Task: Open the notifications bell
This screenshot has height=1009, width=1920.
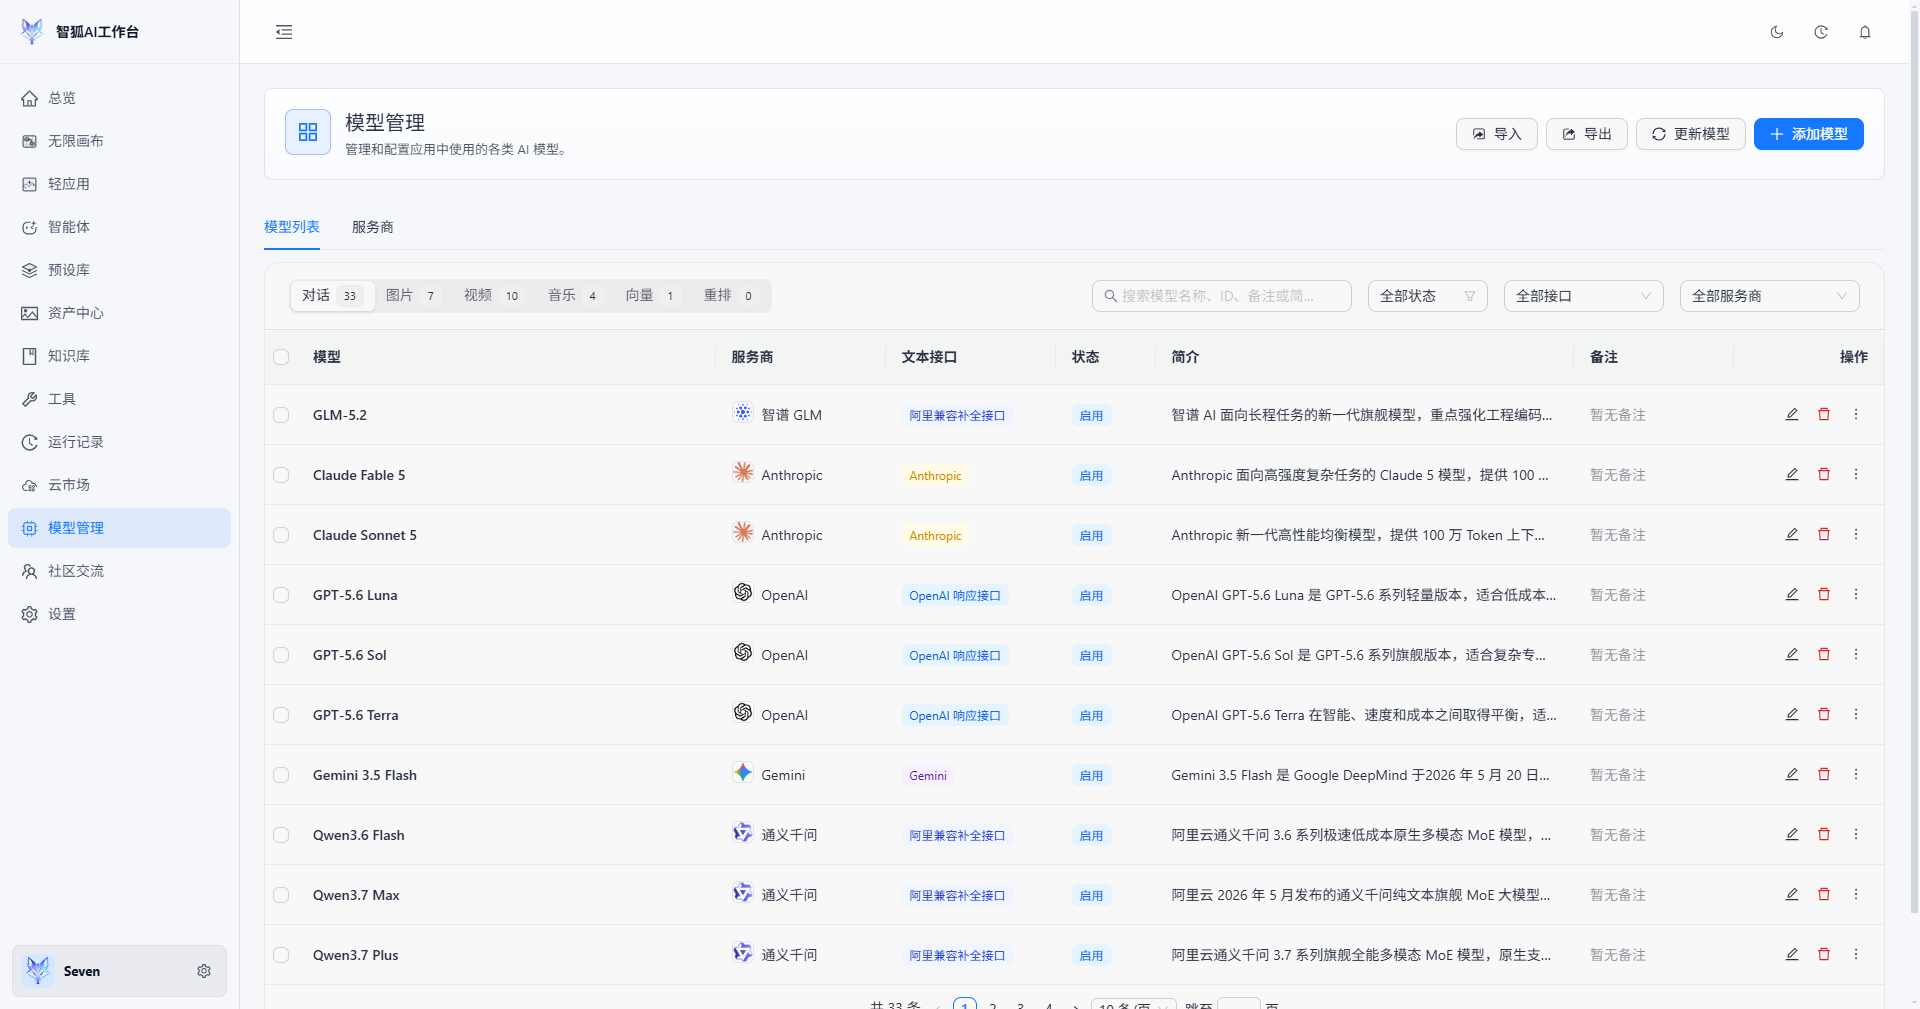Action: (x=1865, y=32)
